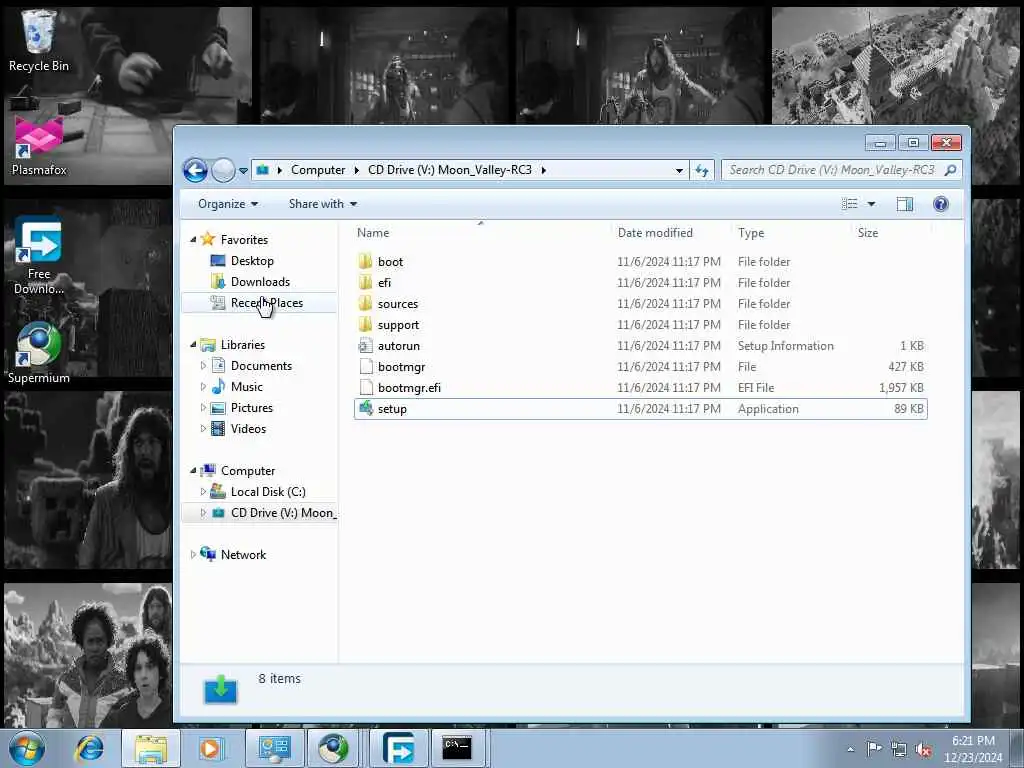Click the Supermium taskbar button
The width and height of the screenshot is (1024, 768).
[x=334, y=748]
